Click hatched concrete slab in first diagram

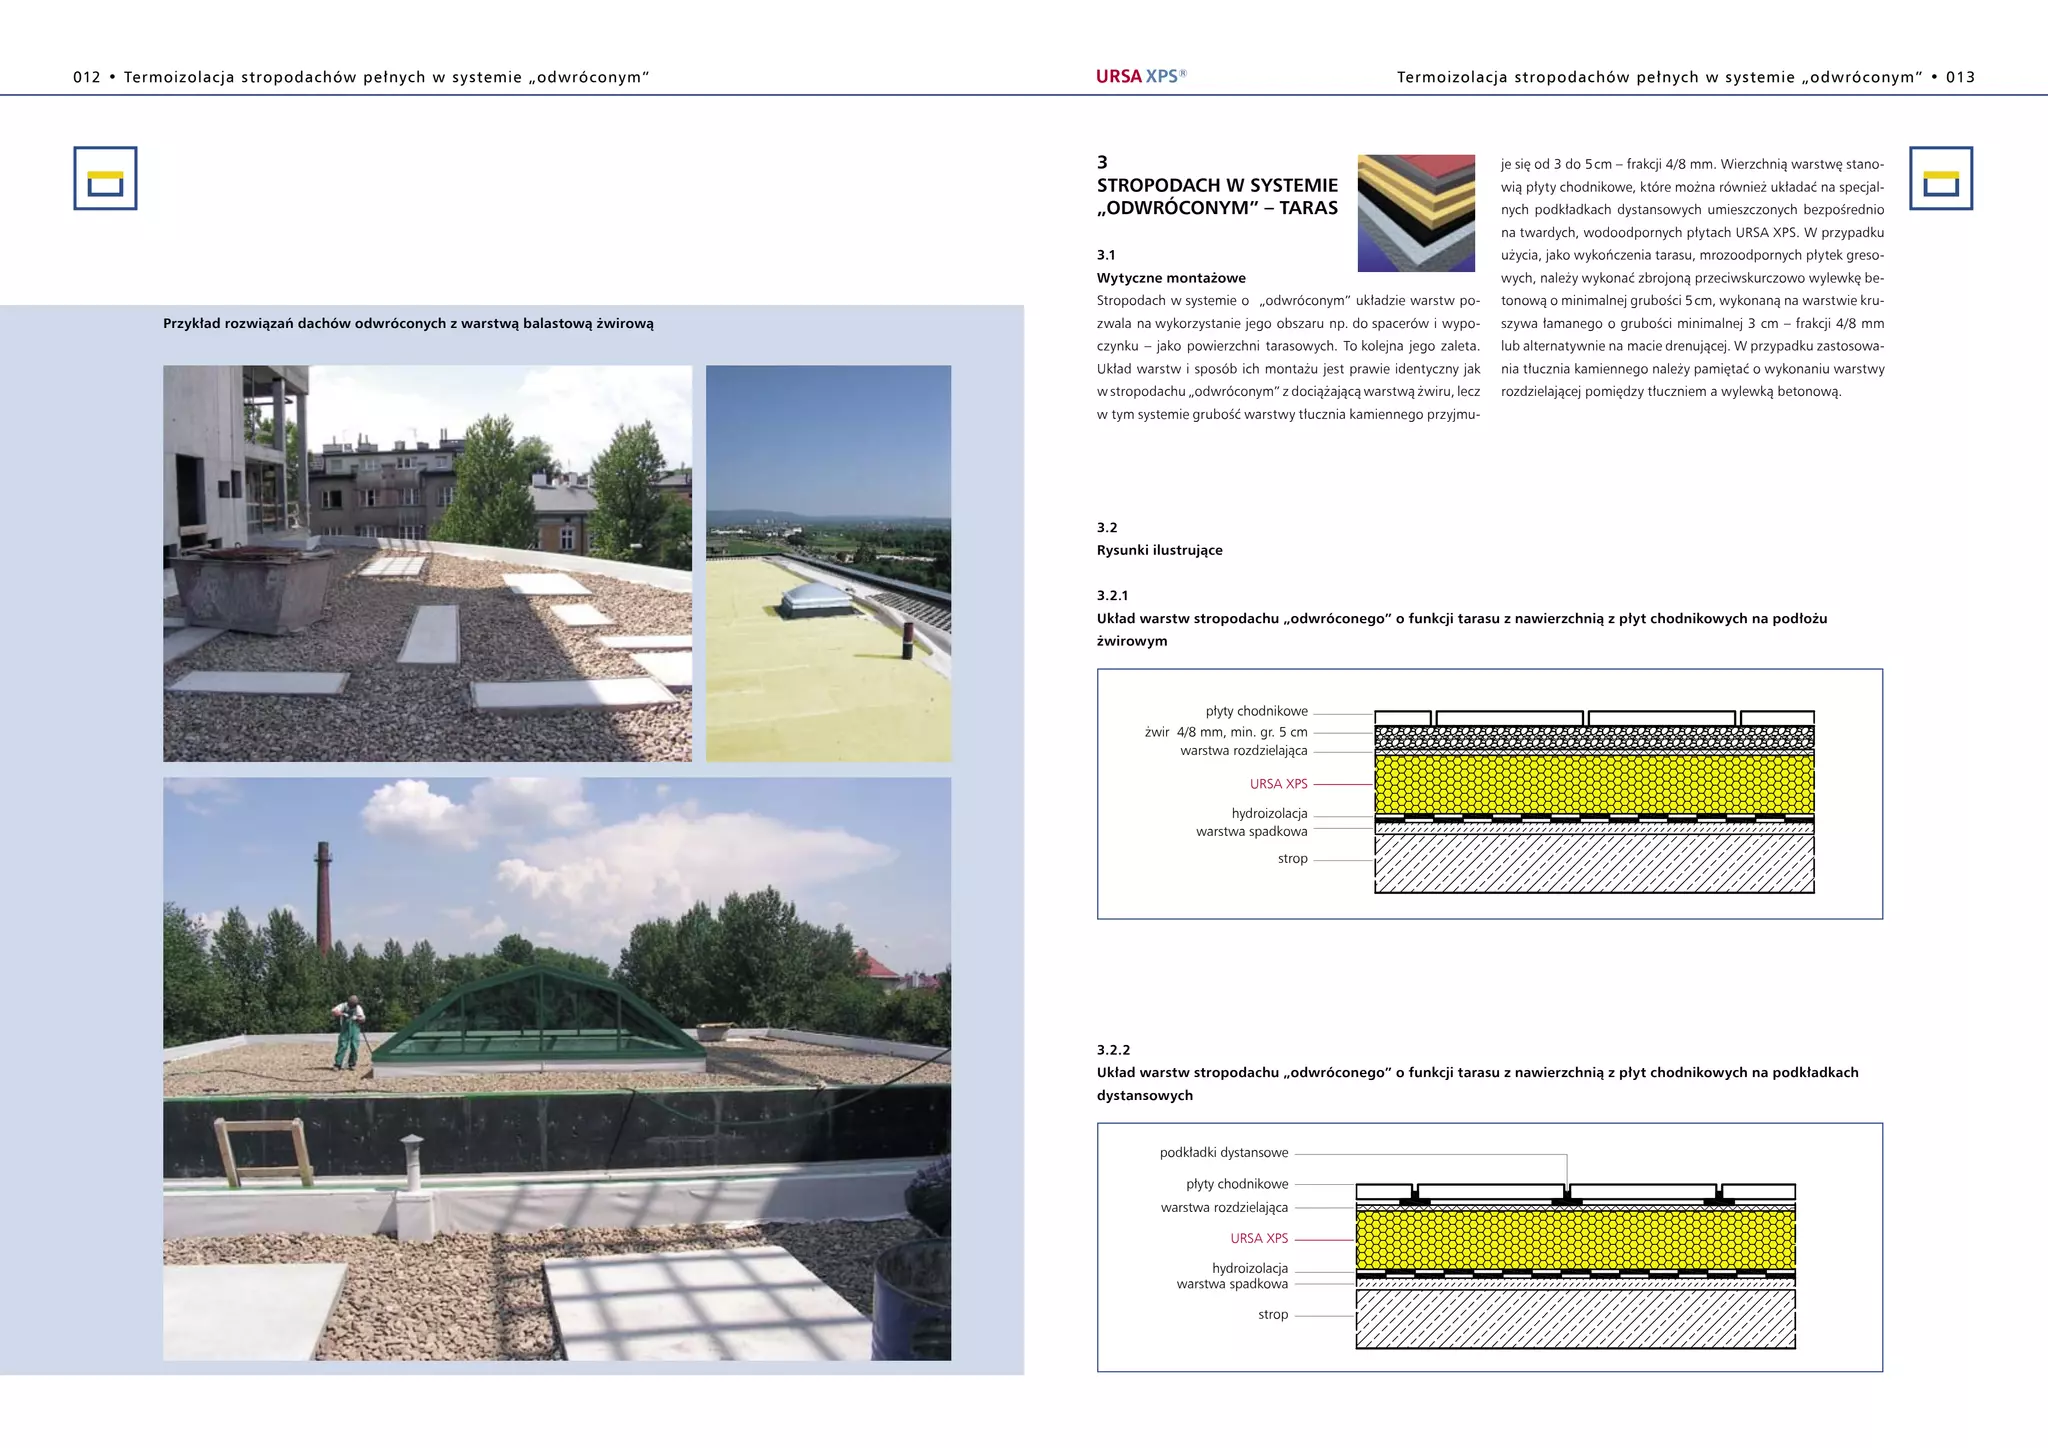point(1594,863)
